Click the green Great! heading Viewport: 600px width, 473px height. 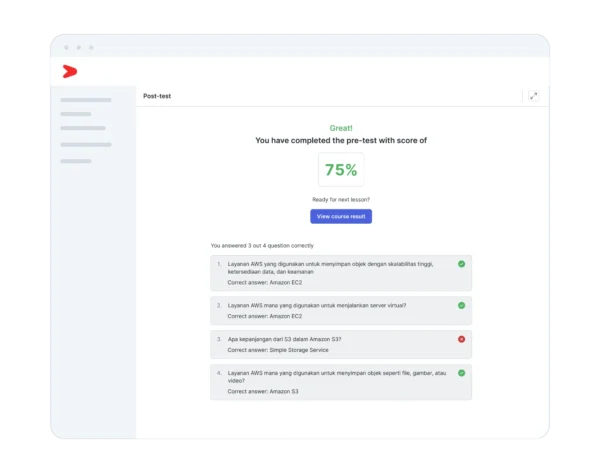tap(341, 128)
